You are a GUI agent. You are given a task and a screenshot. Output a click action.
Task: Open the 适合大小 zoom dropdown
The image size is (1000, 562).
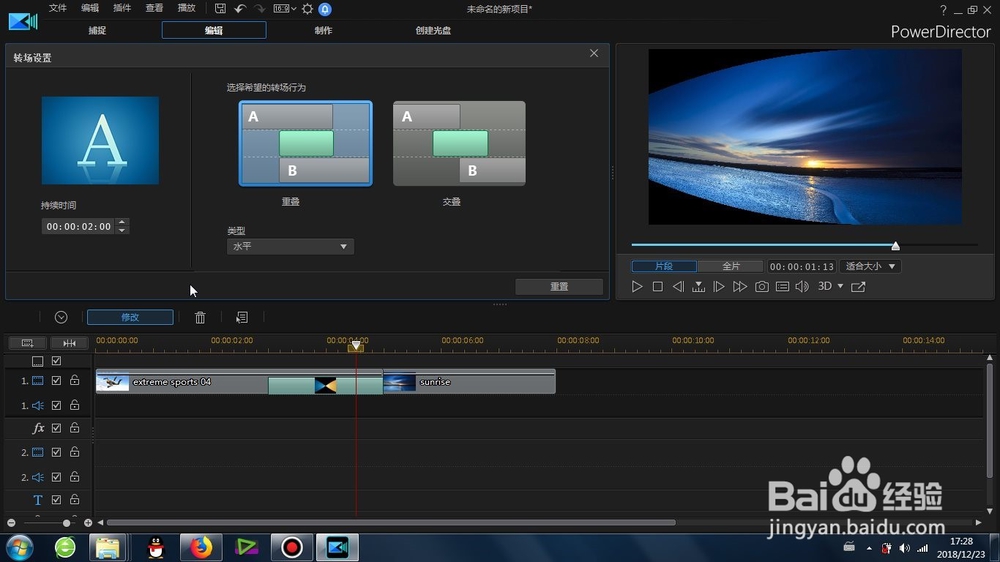(x=871, y=266)
